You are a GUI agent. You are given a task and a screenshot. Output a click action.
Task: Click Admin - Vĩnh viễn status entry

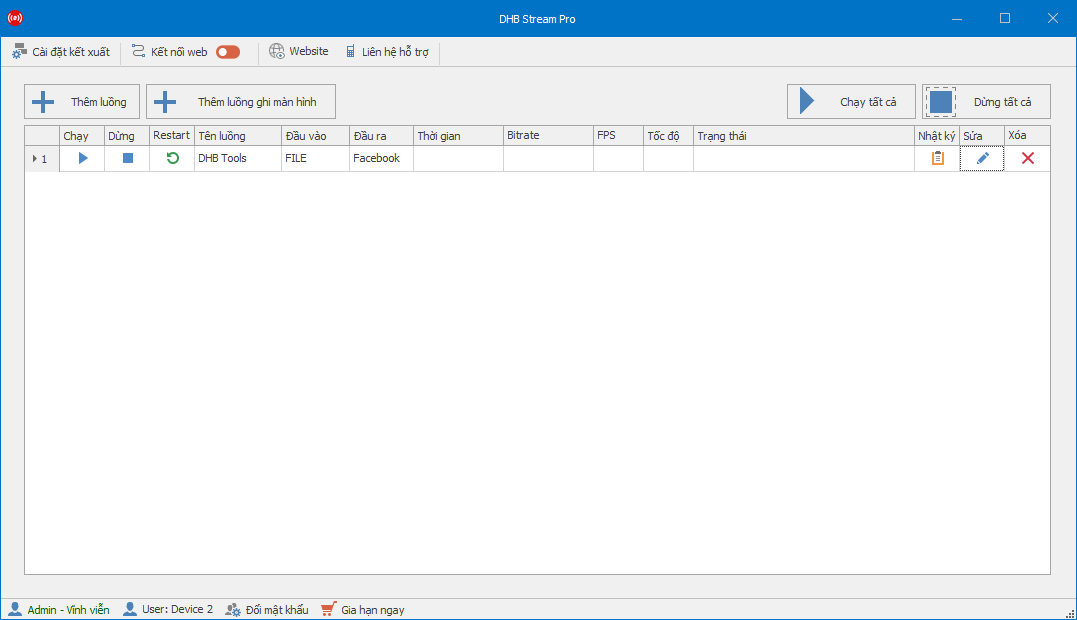click(x=59, y=610)
